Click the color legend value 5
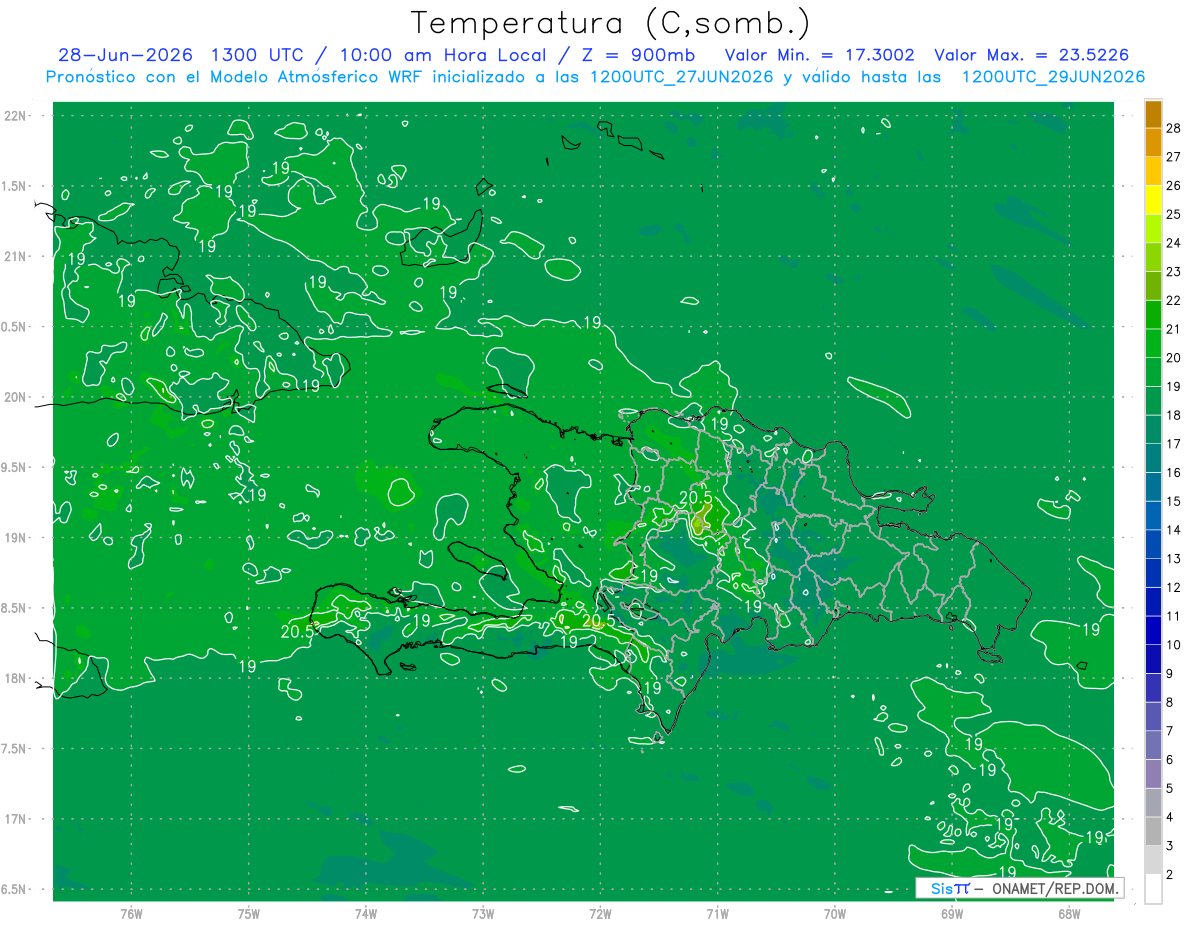Screen dimensions: 1200x927 point(1169,789)
